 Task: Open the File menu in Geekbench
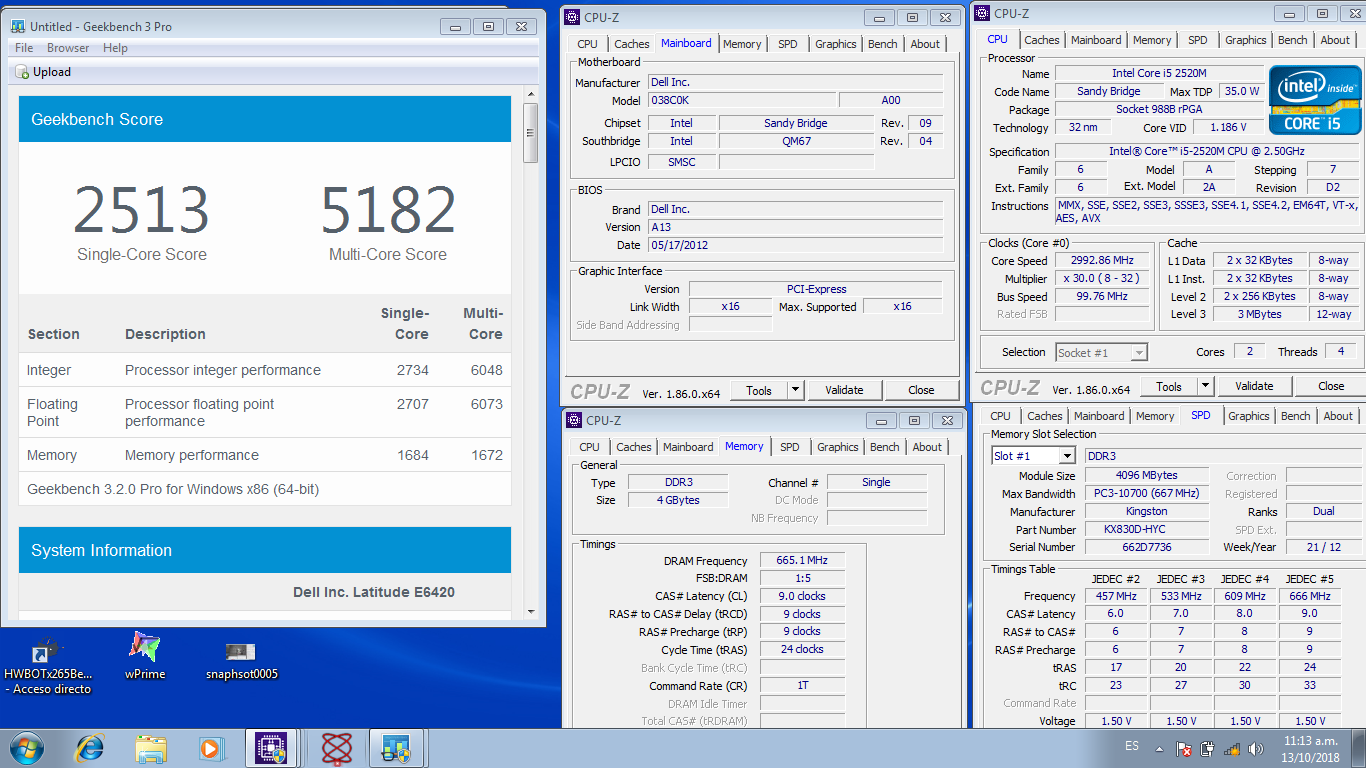[x=24, y=48]
